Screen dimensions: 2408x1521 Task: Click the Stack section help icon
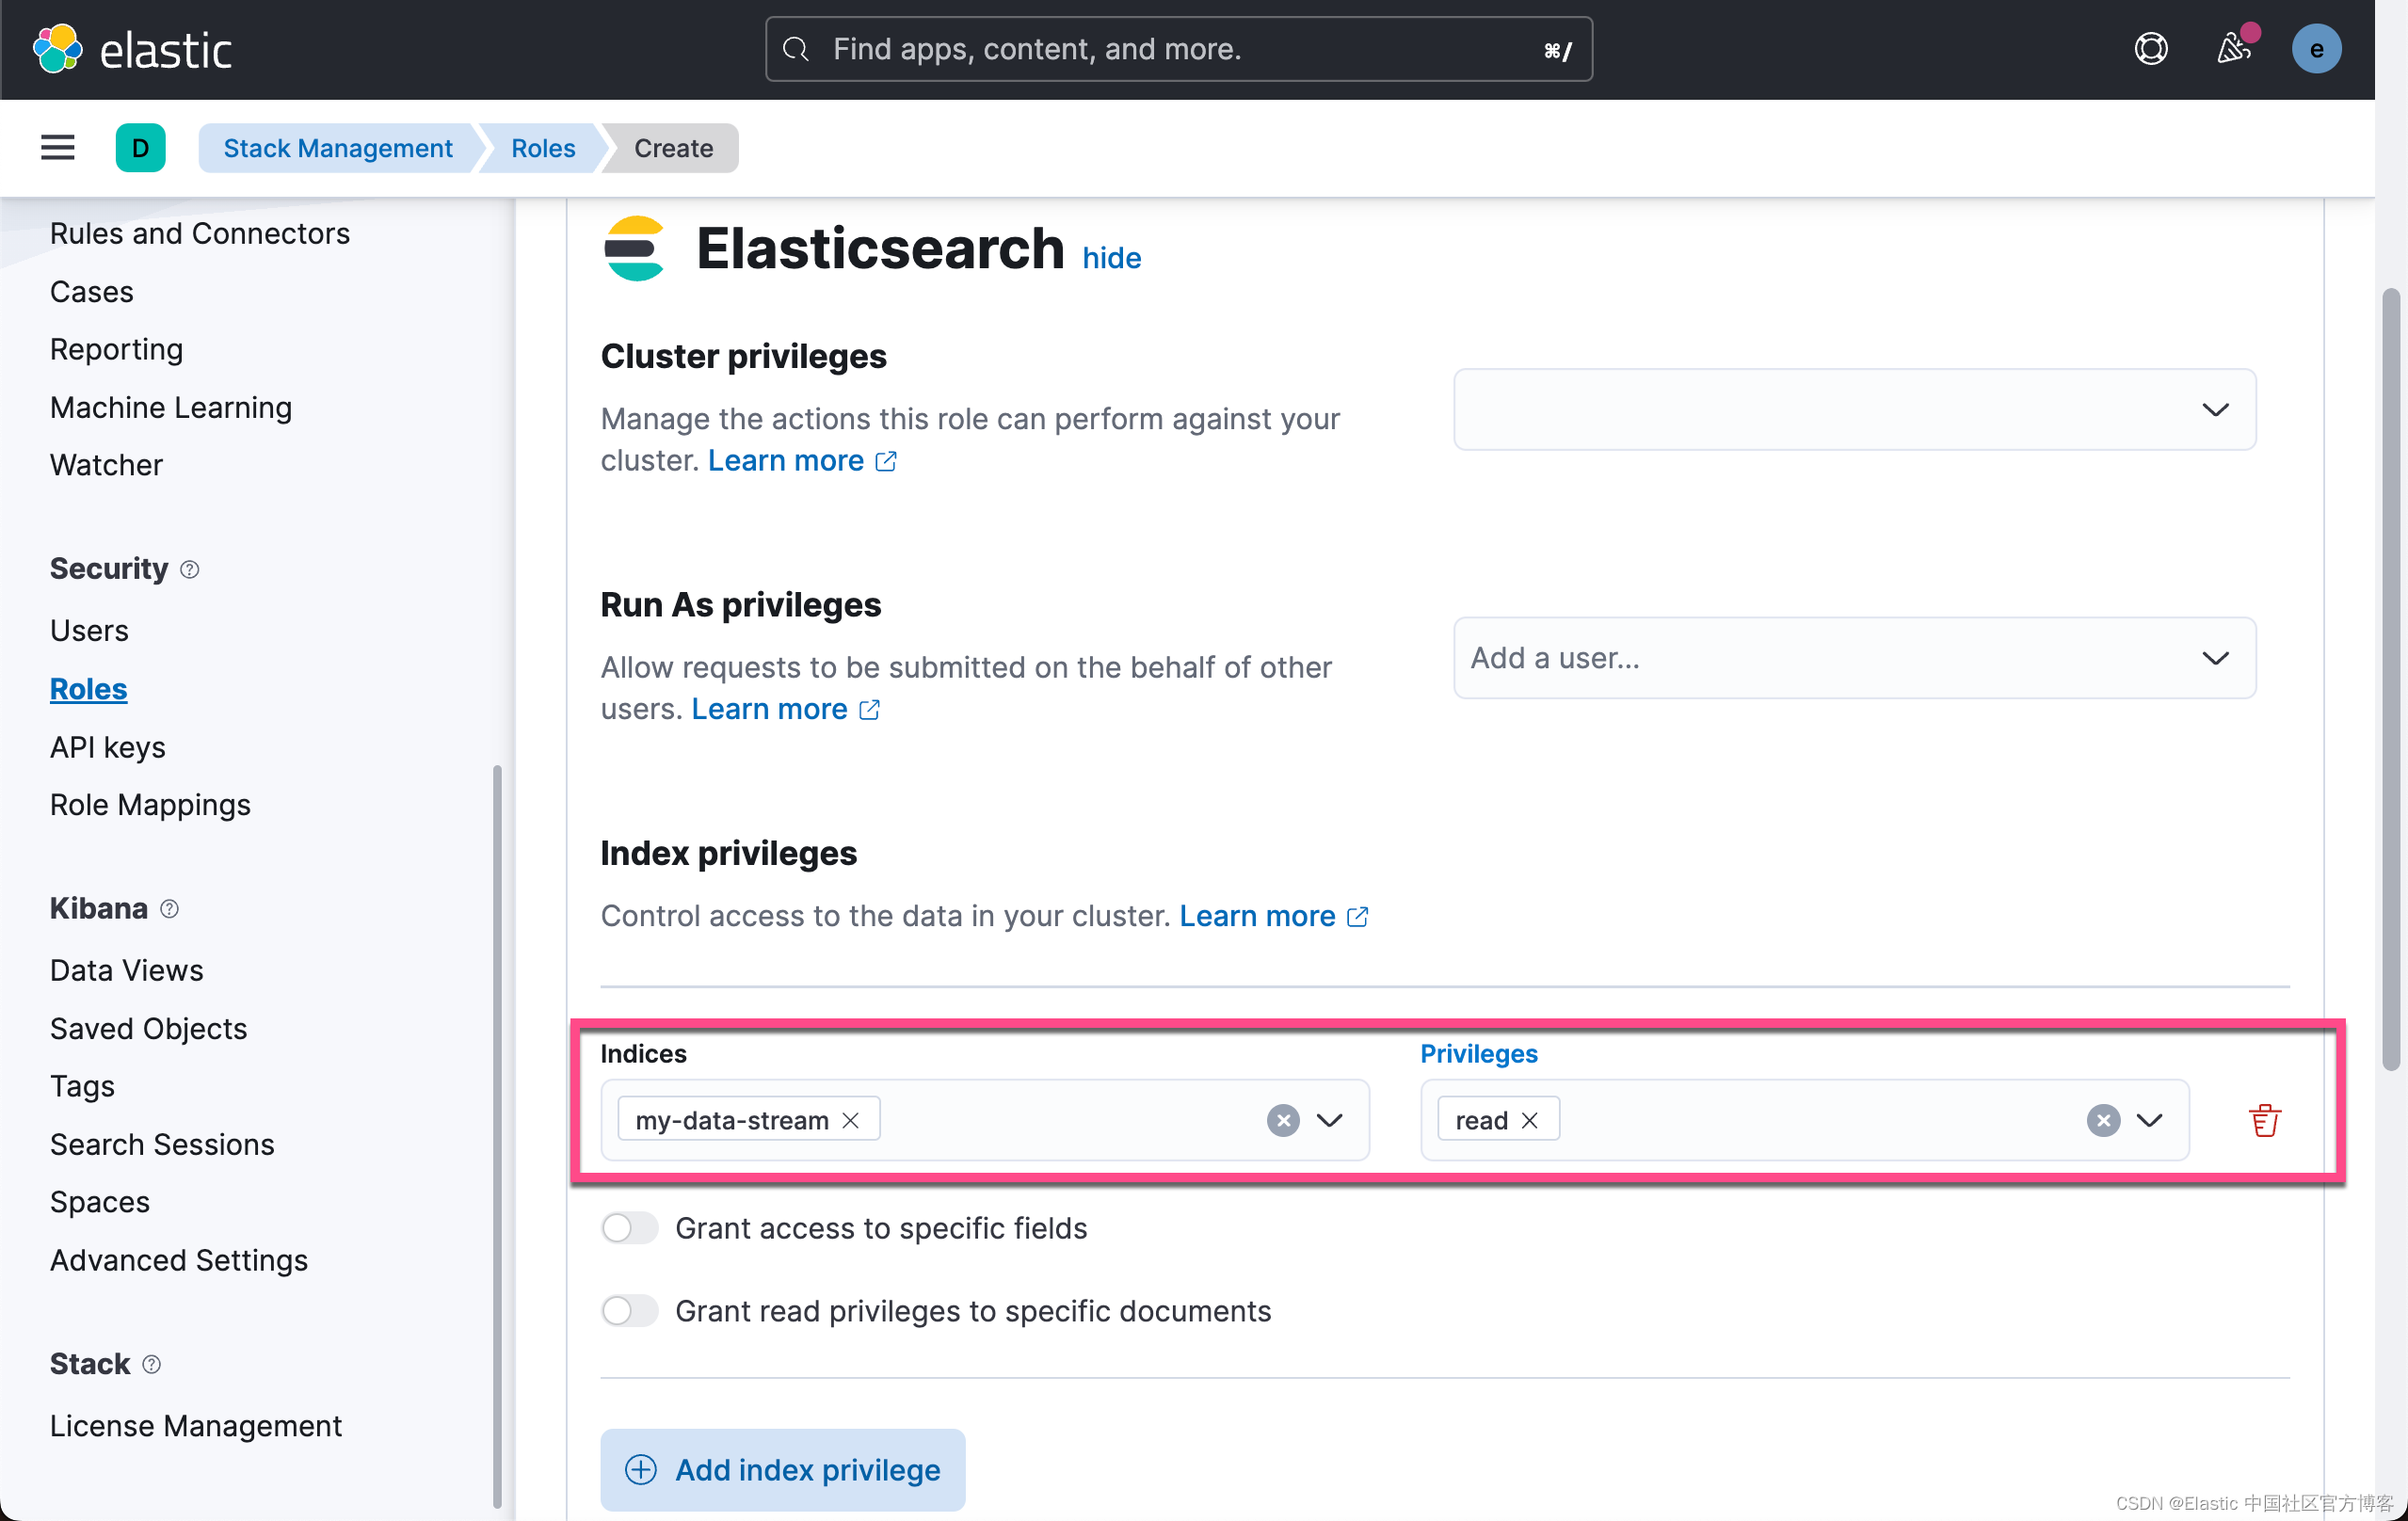point(152,1364)
